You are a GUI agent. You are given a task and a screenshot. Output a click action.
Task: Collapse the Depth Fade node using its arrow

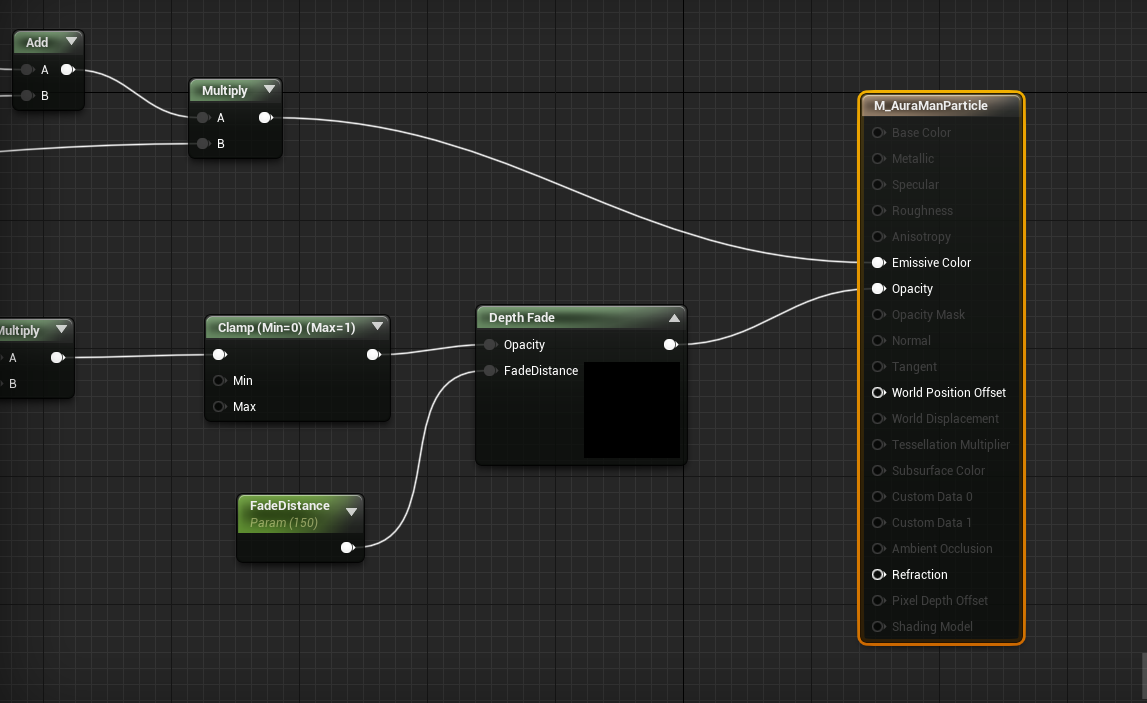click(x=675, y=317)
